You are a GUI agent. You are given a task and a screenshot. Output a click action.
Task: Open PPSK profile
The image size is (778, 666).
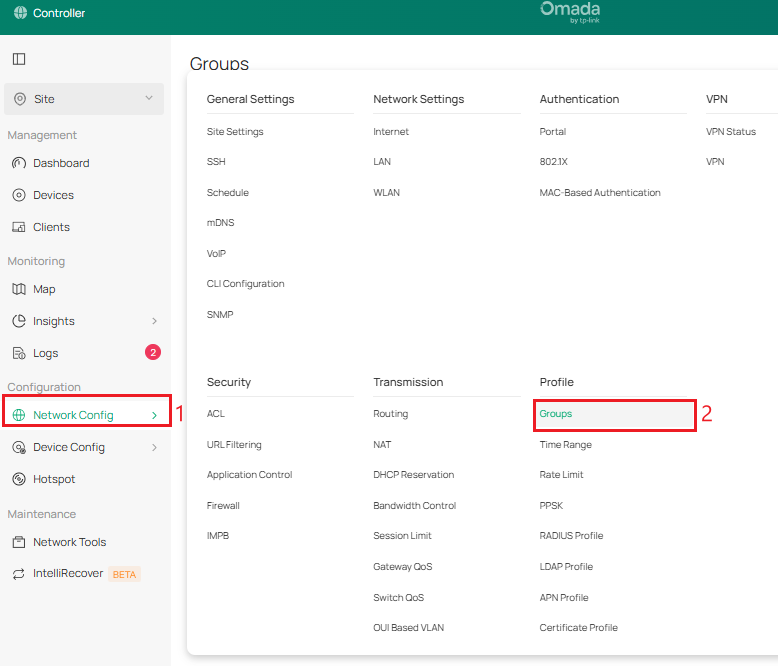(x=551, y=506)
